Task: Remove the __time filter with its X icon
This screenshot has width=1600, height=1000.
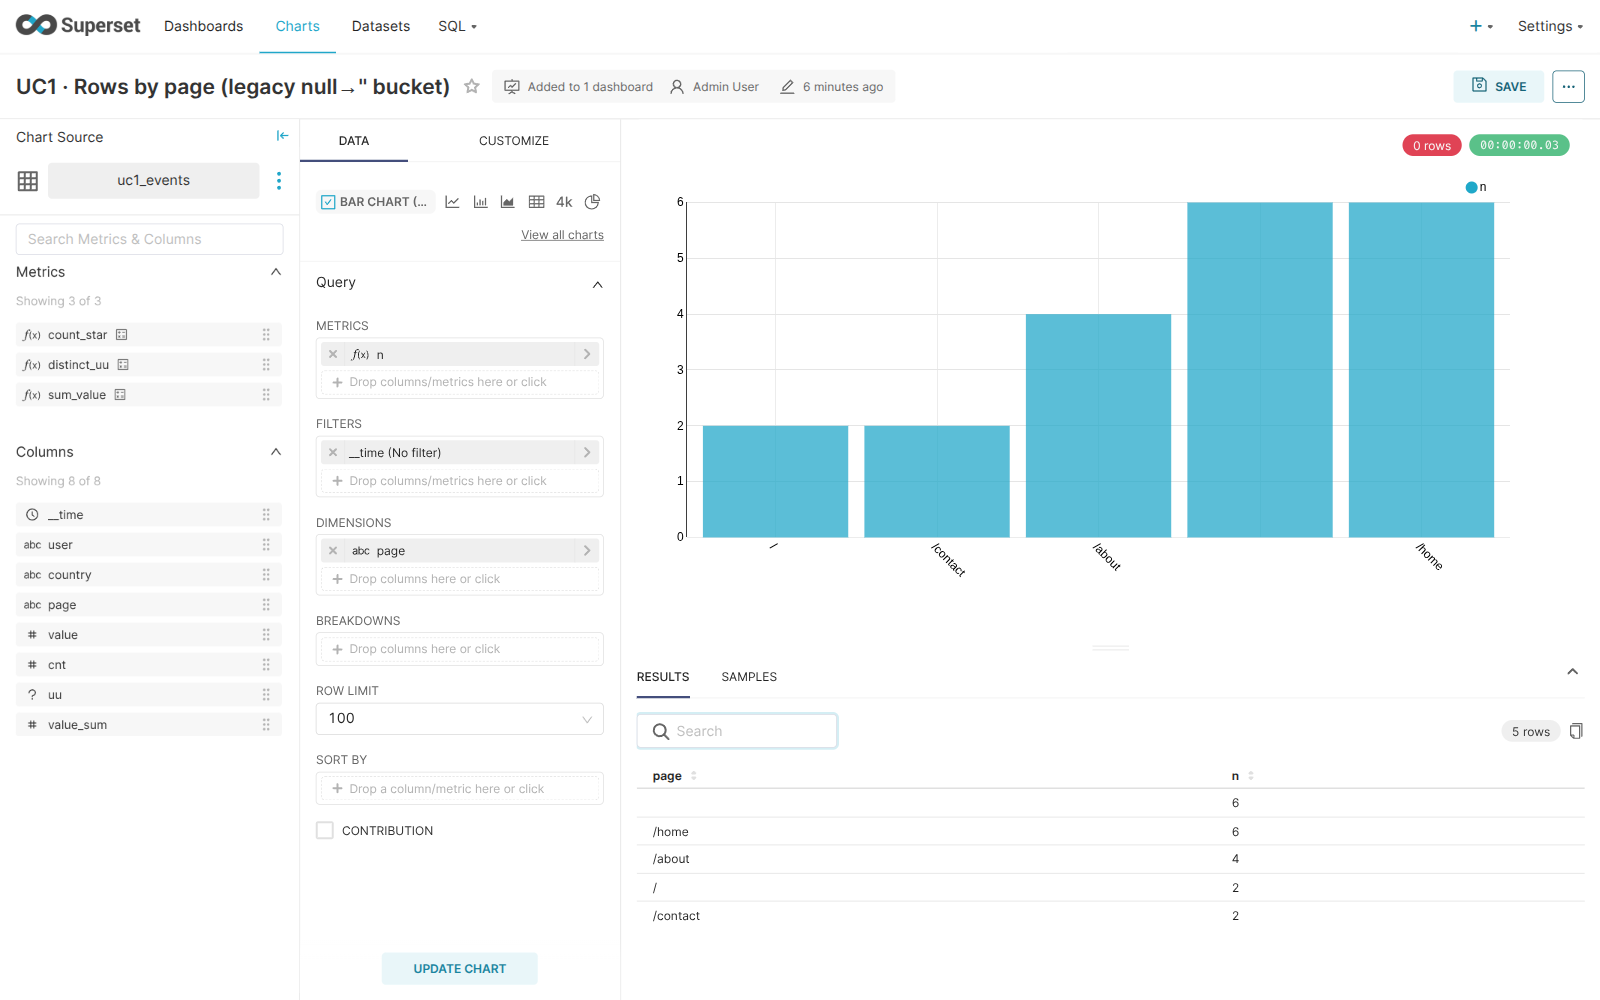Action: click(333, 452)
